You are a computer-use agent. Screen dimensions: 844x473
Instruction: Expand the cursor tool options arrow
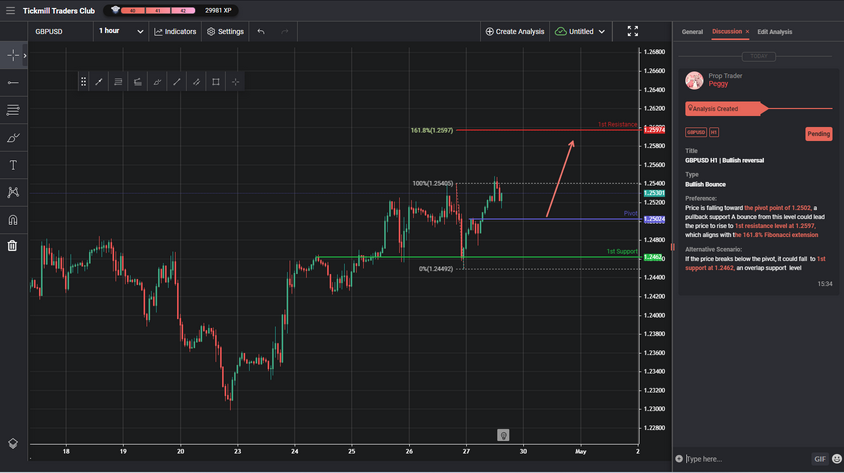click(25, 55)
